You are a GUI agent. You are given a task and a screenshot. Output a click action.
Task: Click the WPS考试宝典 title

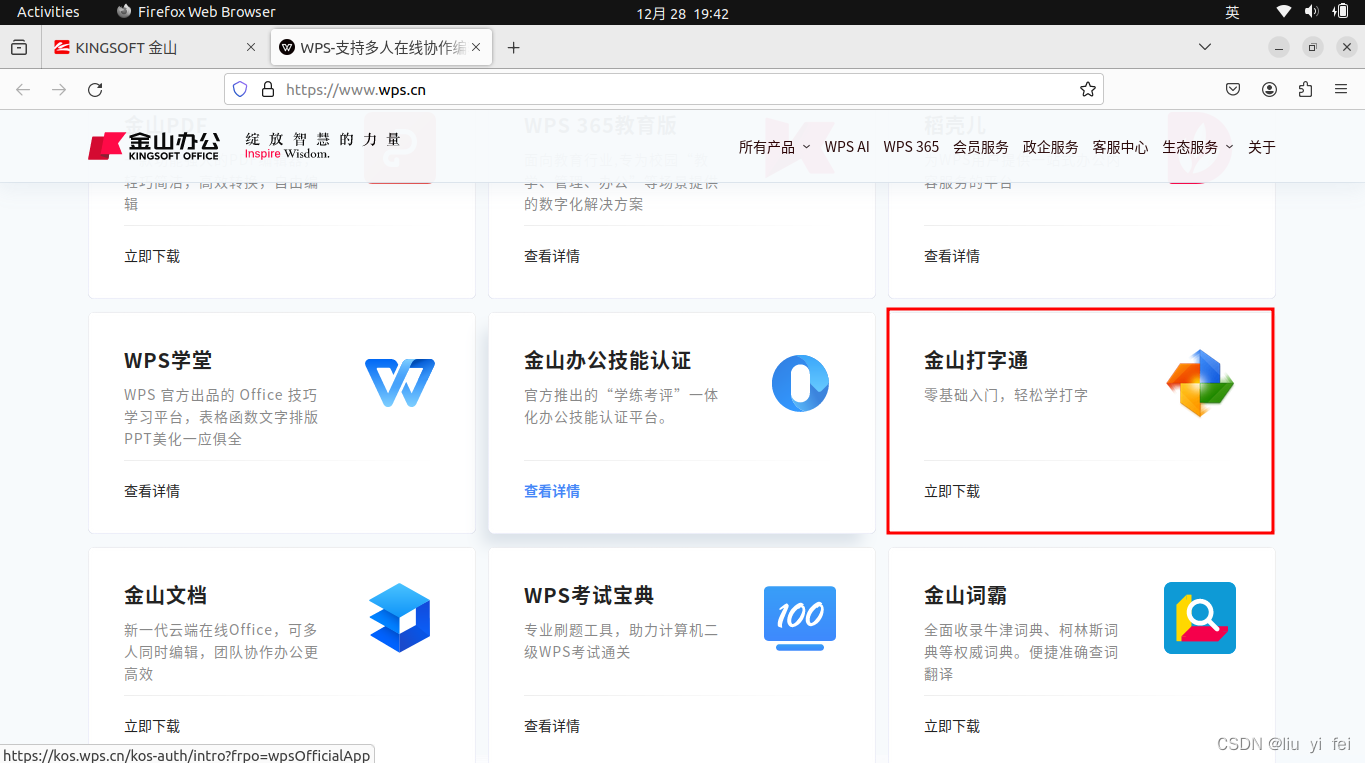pos(589,595)
